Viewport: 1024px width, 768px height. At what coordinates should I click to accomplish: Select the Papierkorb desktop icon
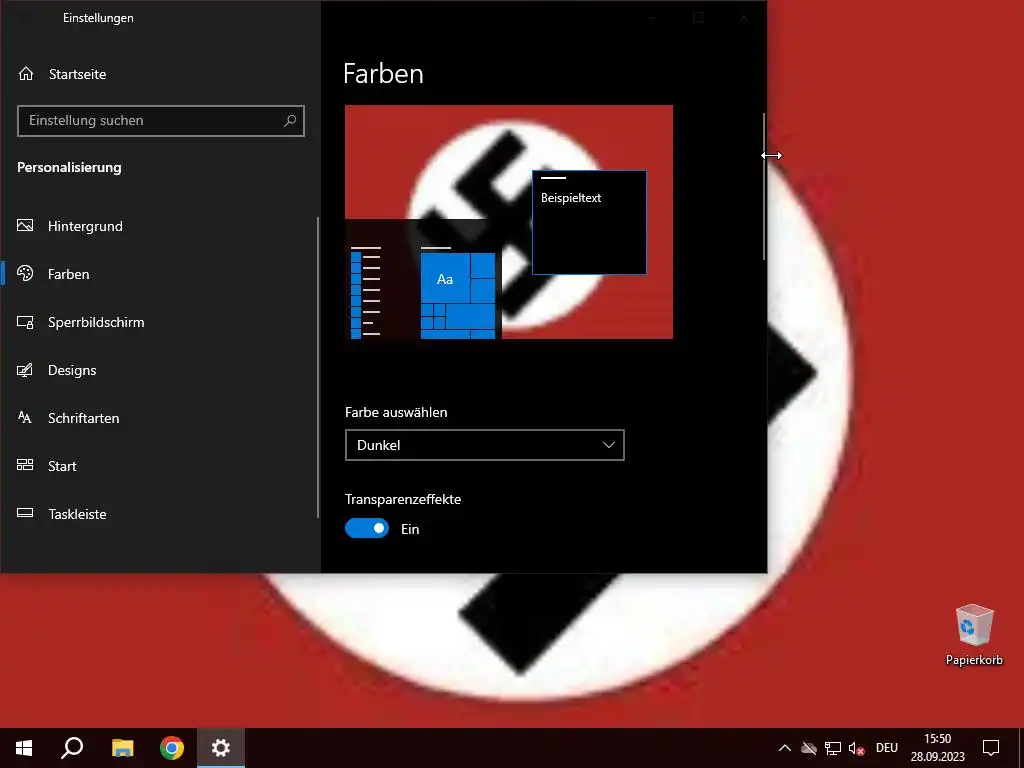[x=974, y=635]
